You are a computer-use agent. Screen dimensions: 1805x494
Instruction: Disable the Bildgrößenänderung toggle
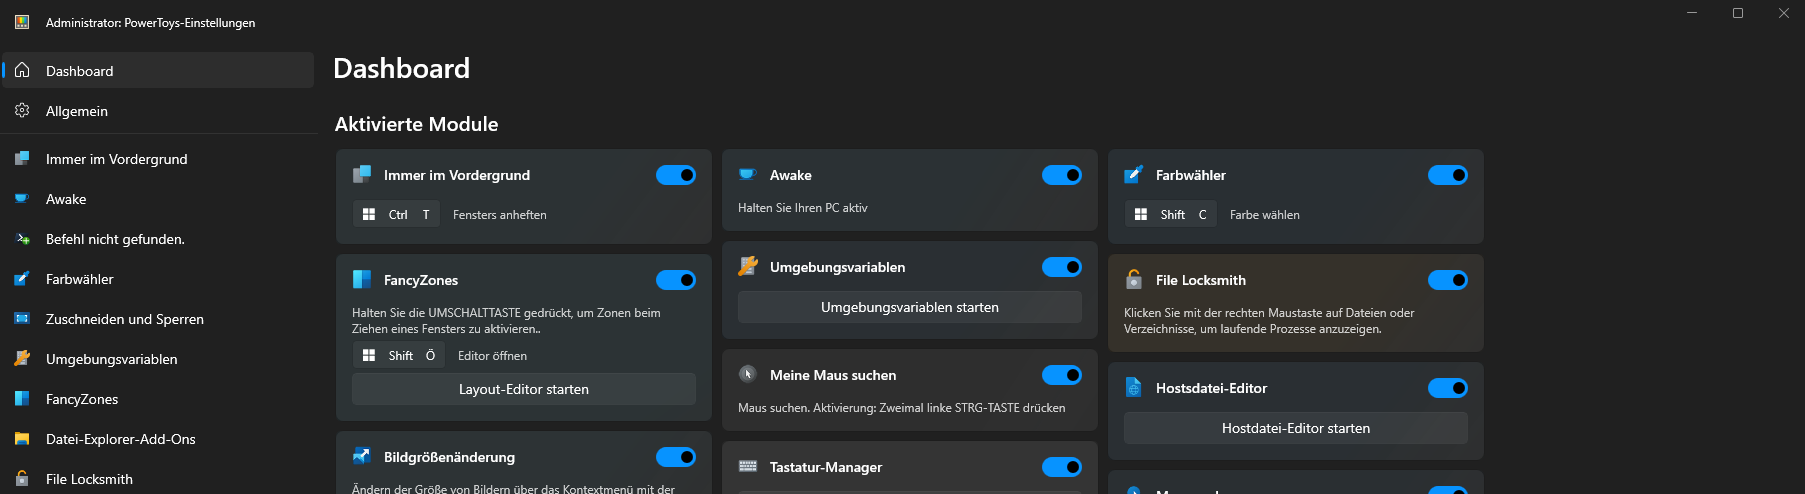tap(676, 457)
